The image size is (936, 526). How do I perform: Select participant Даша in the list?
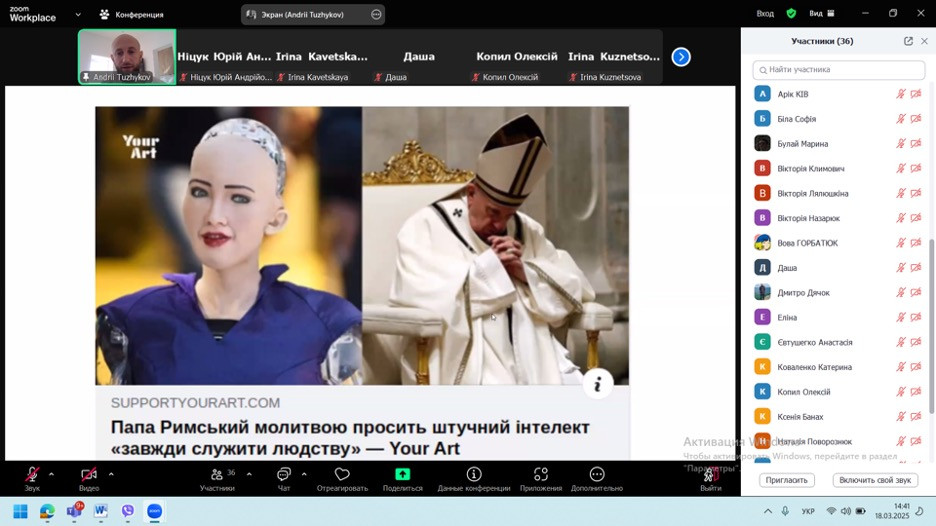pos(839,267)
